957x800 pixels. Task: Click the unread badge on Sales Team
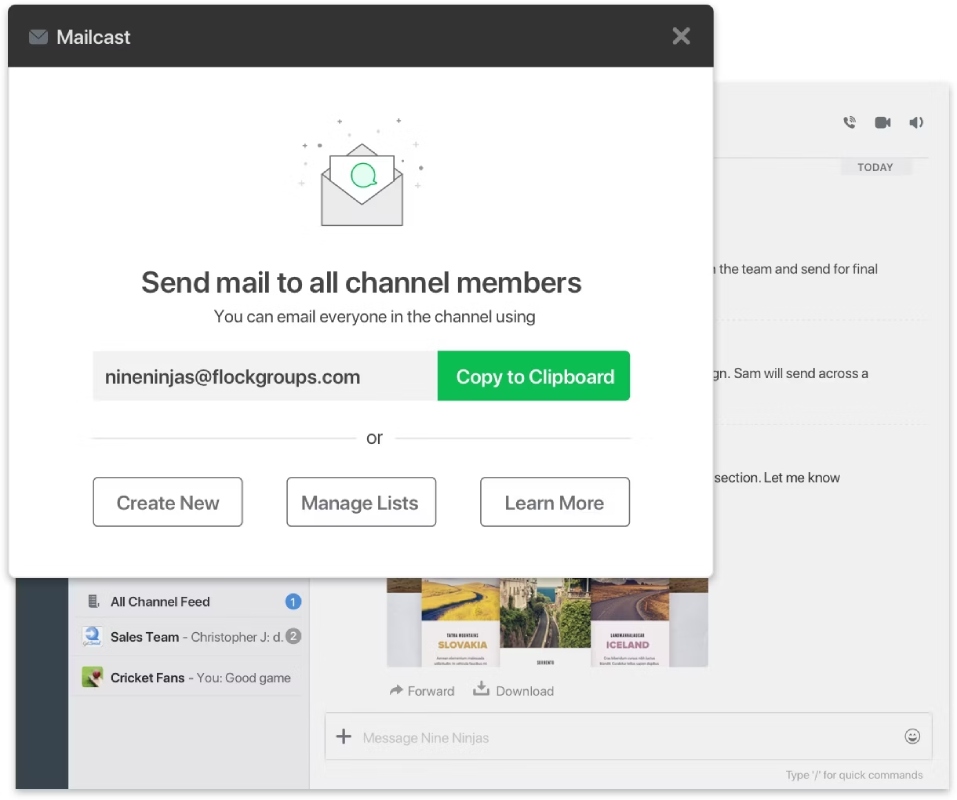[294, 636]
